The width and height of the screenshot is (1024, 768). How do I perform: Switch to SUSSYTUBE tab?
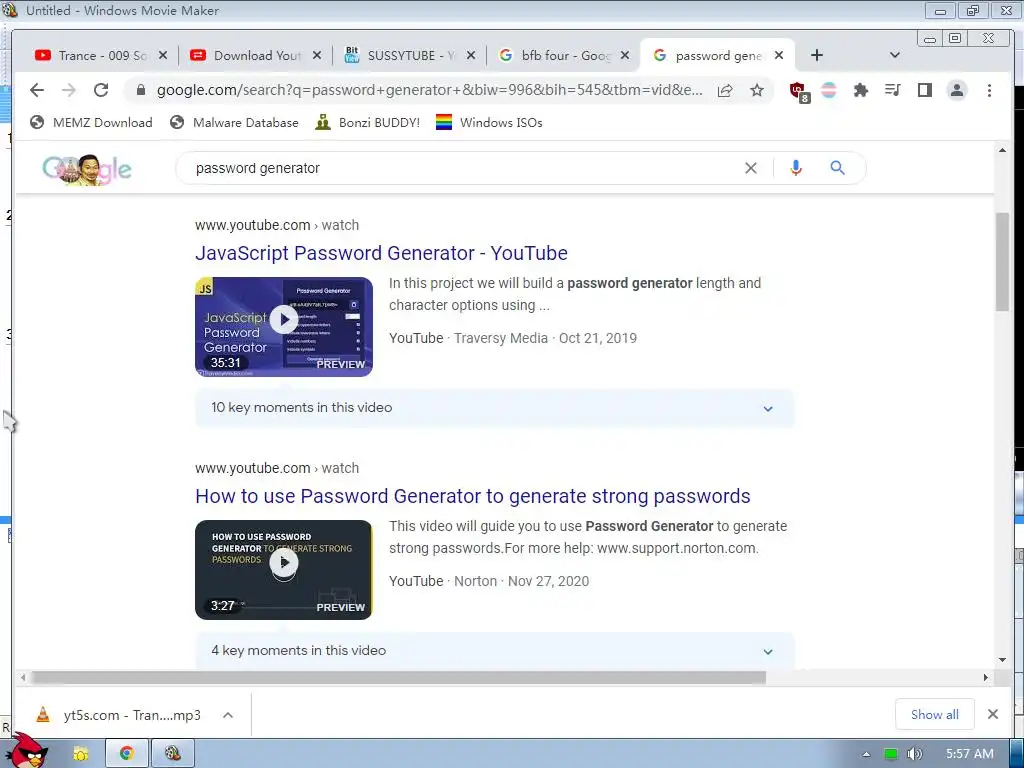coord(402,56)
